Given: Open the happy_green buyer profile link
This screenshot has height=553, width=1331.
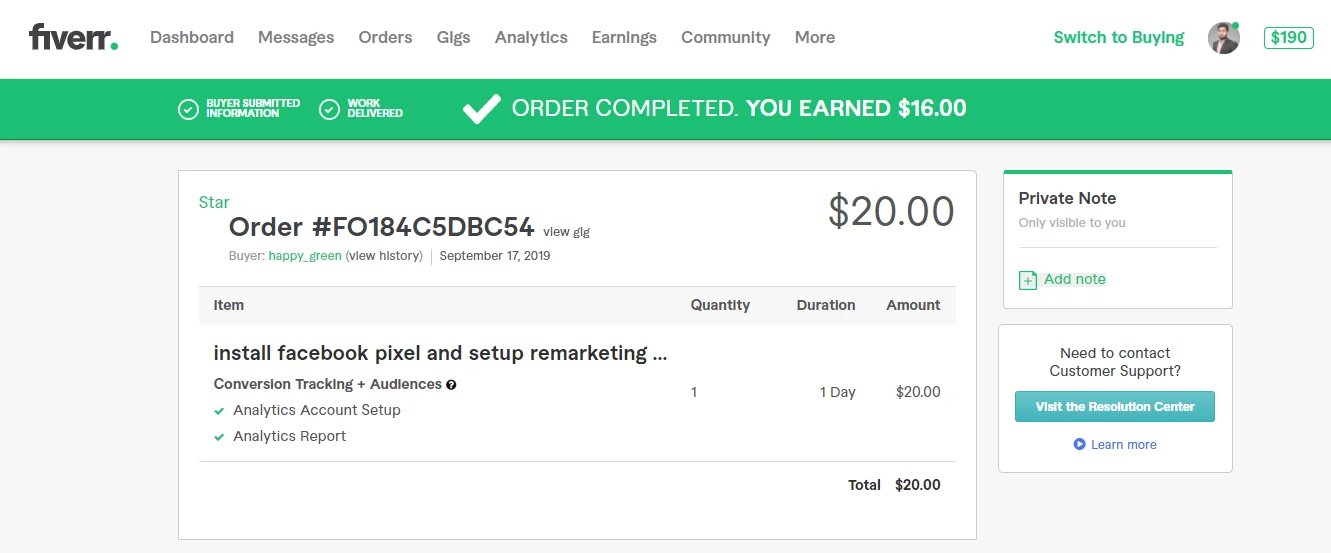Looking at the screenshot, I should (304, 256).
